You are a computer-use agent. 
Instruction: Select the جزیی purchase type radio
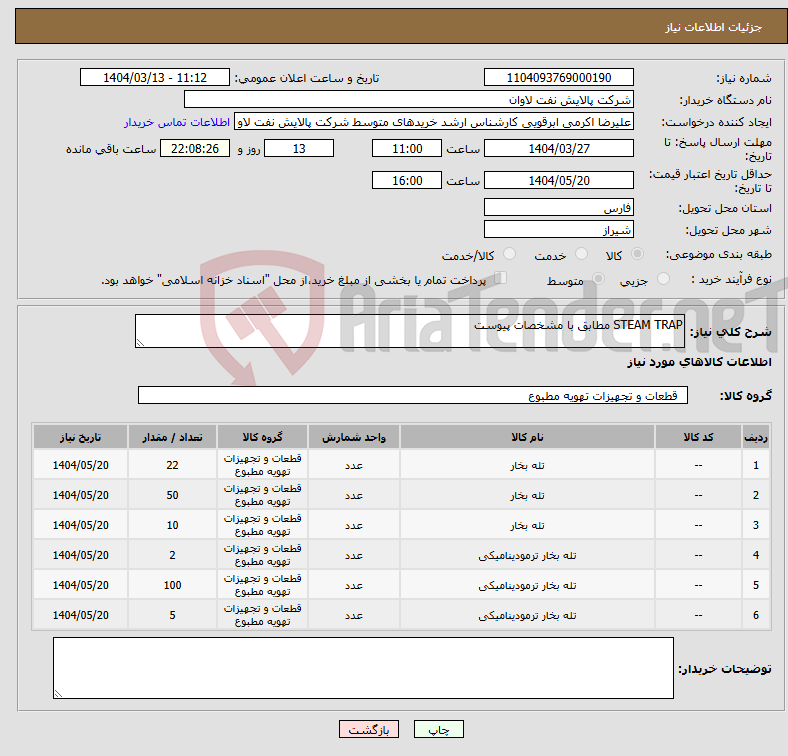click(x=663, y=278)
